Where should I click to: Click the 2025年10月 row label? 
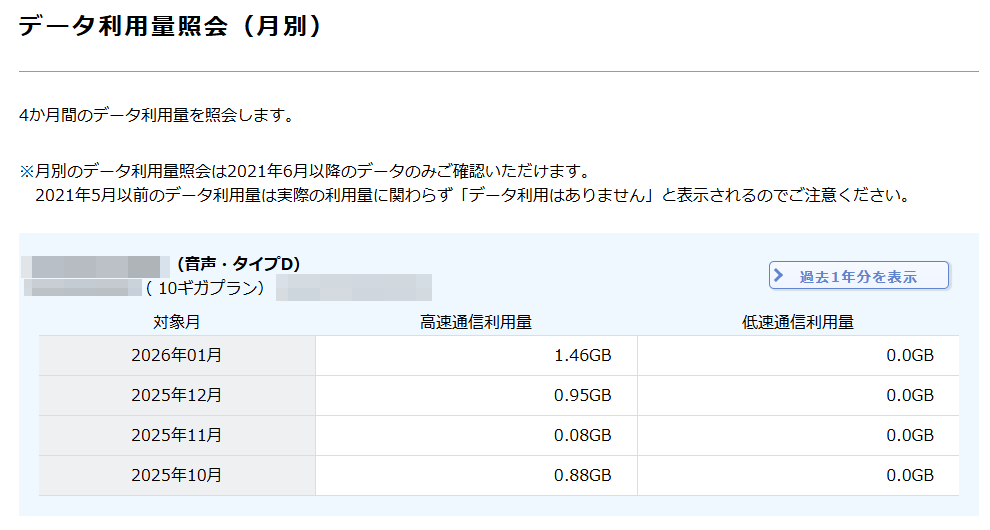(176, 475)
